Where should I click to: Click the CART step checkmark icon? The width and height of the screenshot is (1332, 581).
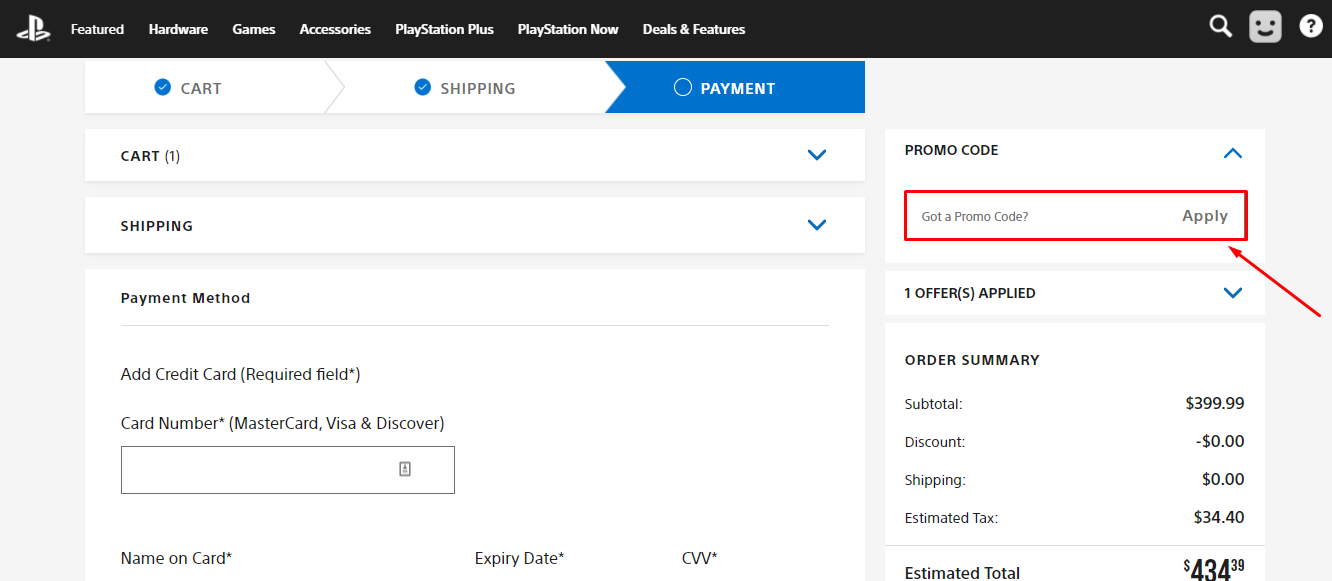[x=163, y=88]
